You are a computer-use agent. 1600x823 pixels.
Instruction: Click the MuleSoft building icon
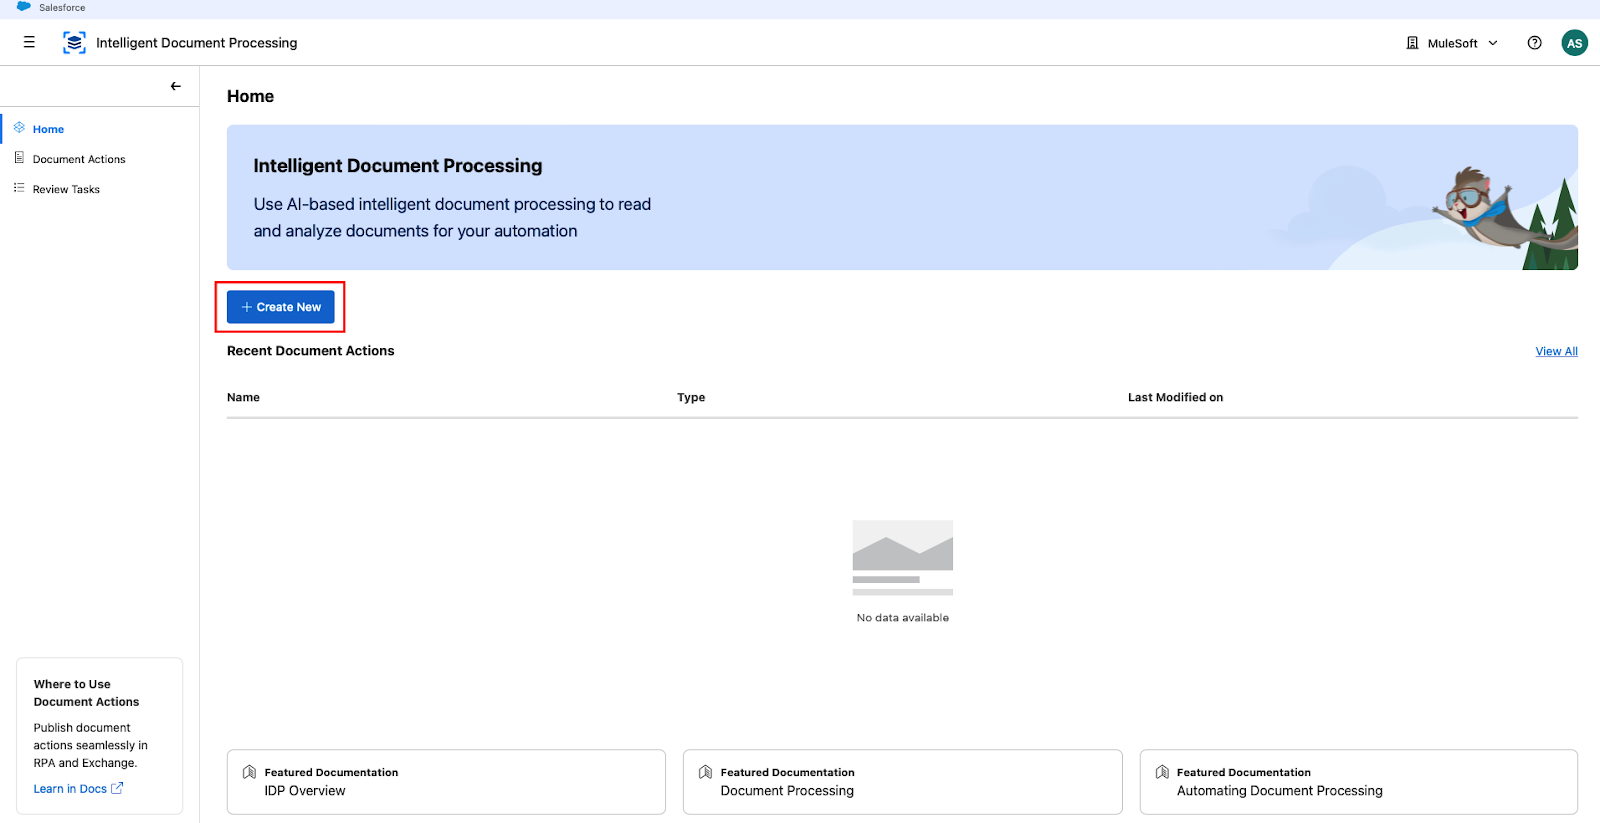coord(1412,43)
